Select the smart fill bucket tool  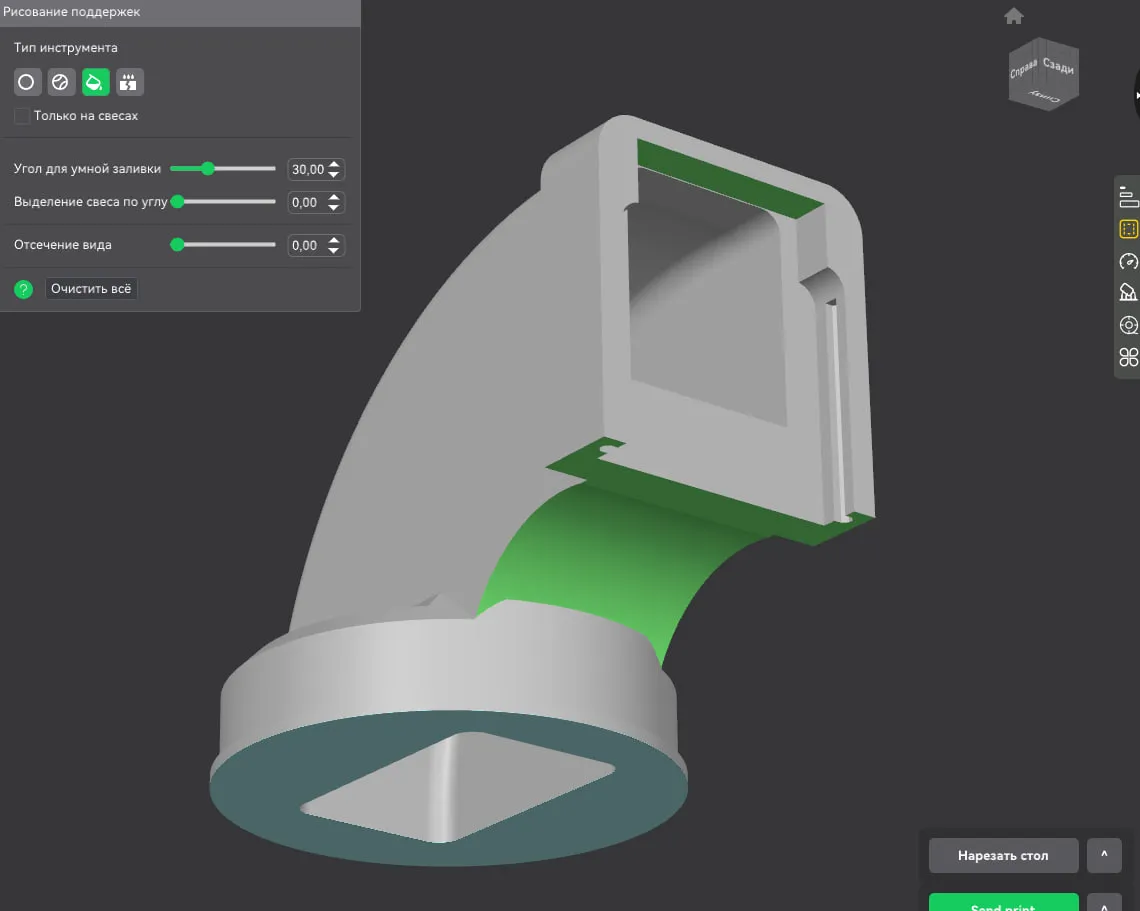95,82
